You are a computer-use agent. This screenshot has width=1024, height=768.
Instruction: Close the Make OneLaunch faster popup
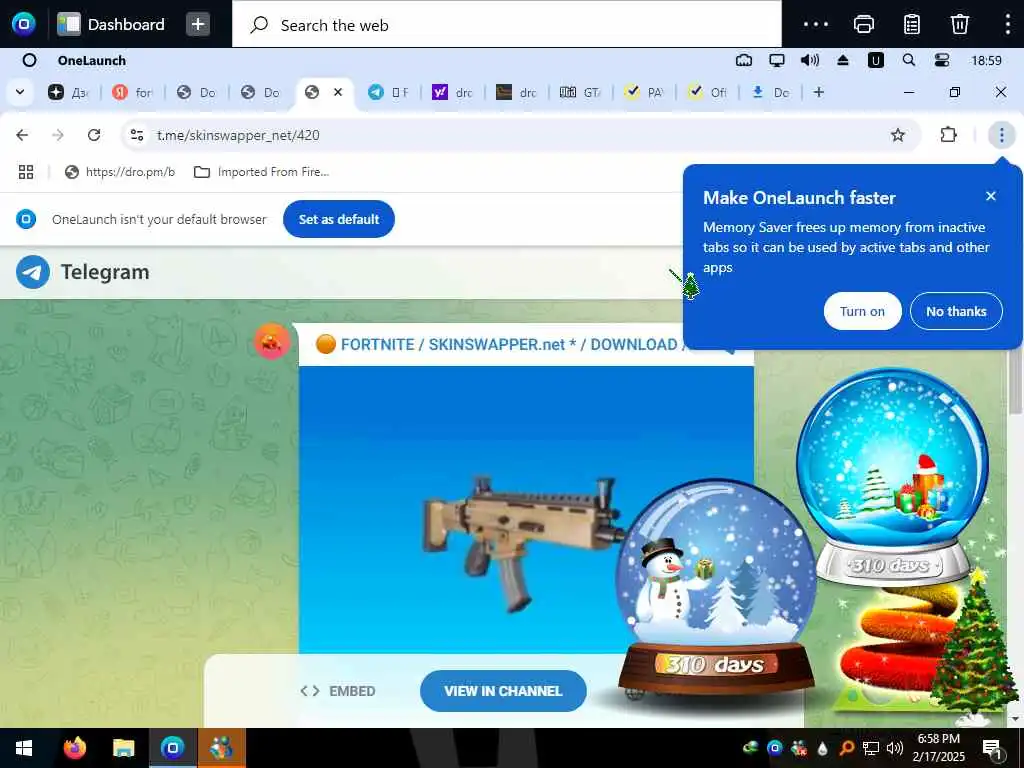pyautogui.click(x=991, y=196)
